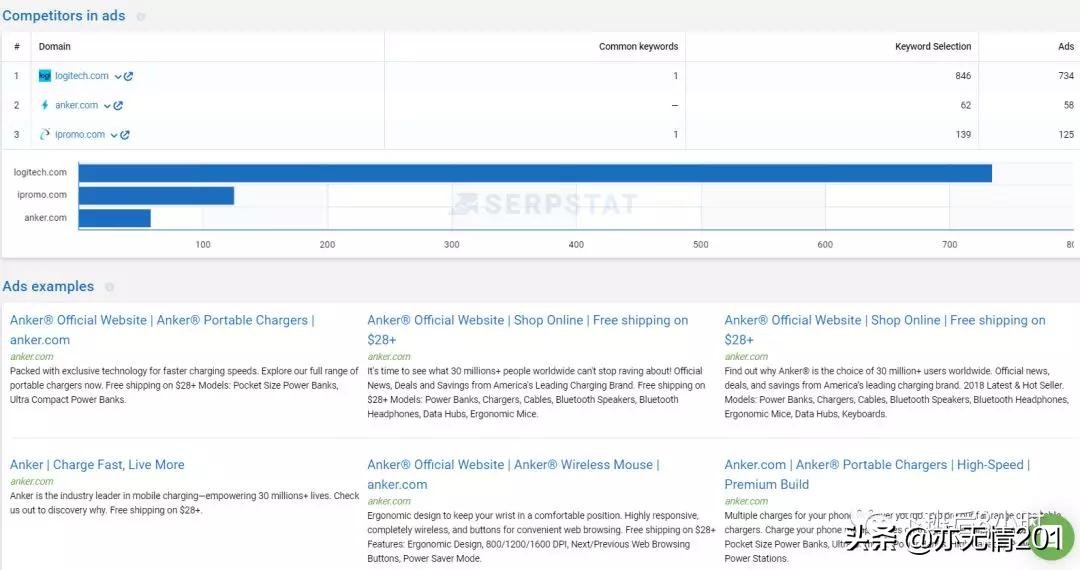Click anker.com chart axis label

[x=45, y=218]
